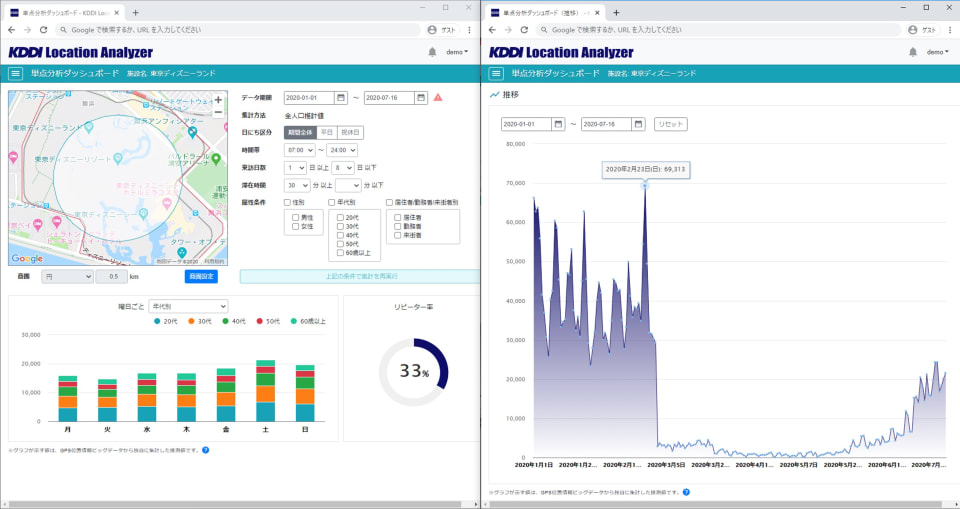
Task: Tick the 男性 checkbox
Action: [x=296, y=217]
